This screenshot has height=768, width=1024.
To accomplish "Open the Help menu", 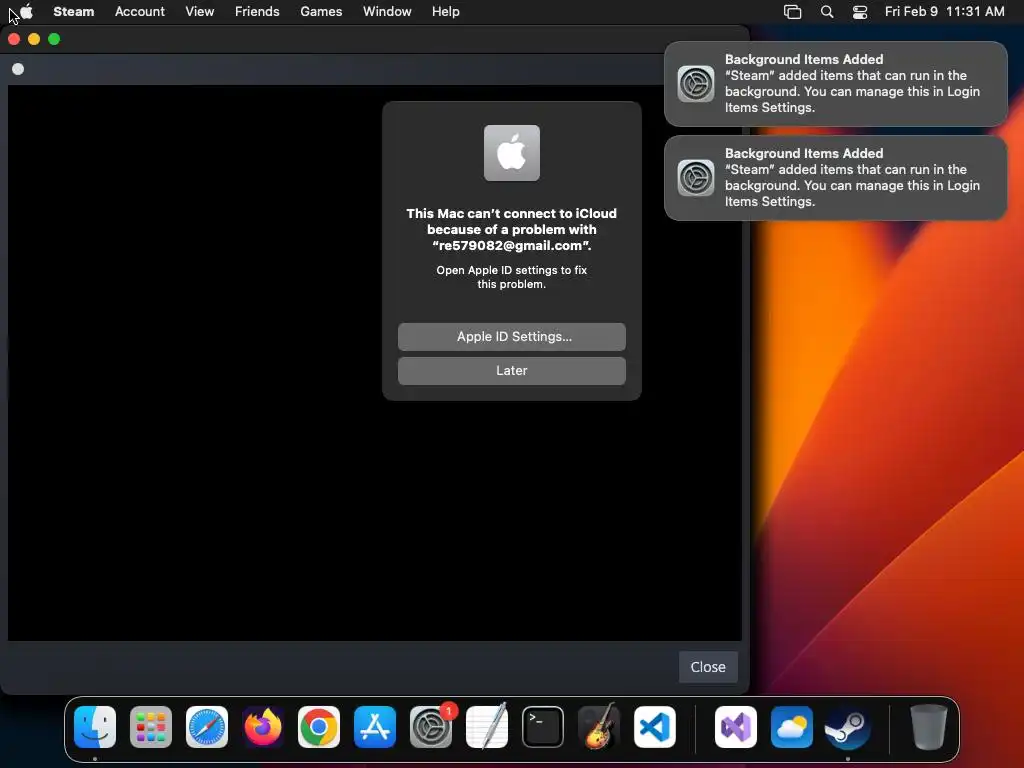I will tap(445, 11).
